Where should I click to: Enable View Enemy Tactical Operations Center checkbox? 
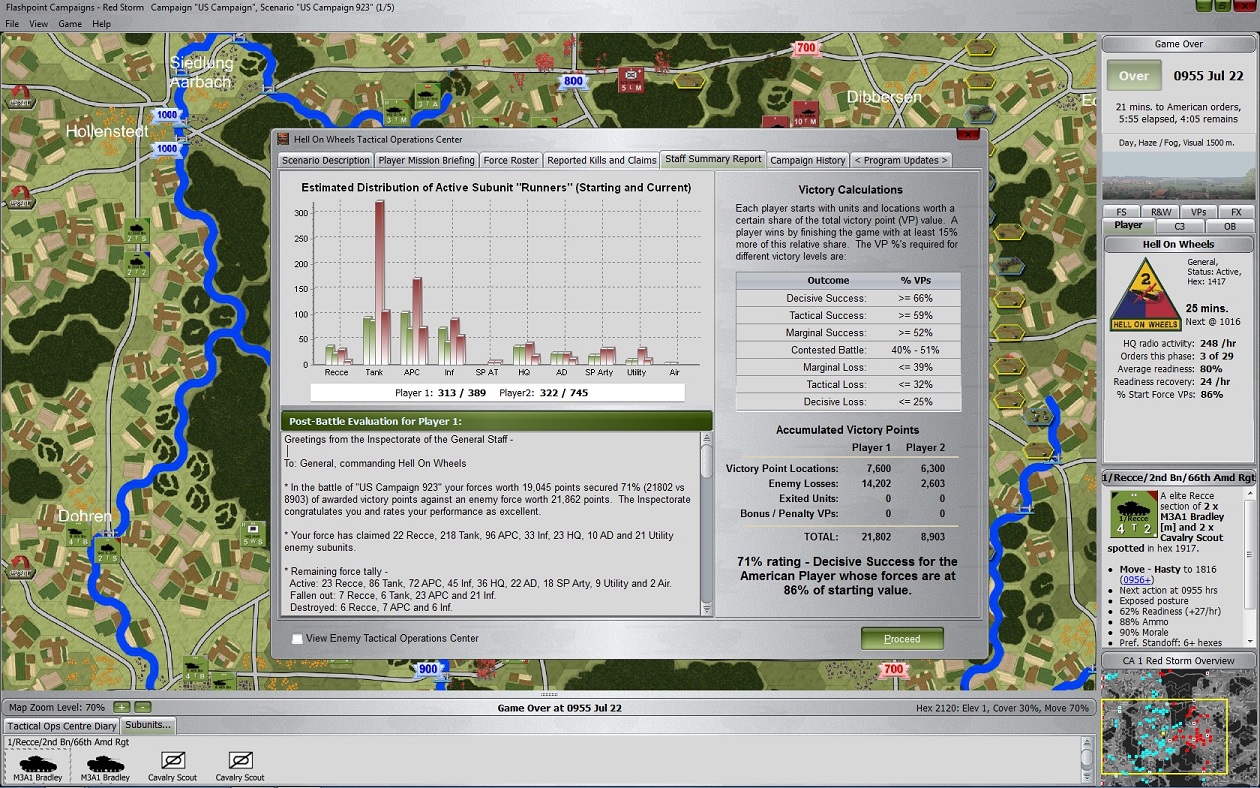[297, 639]
